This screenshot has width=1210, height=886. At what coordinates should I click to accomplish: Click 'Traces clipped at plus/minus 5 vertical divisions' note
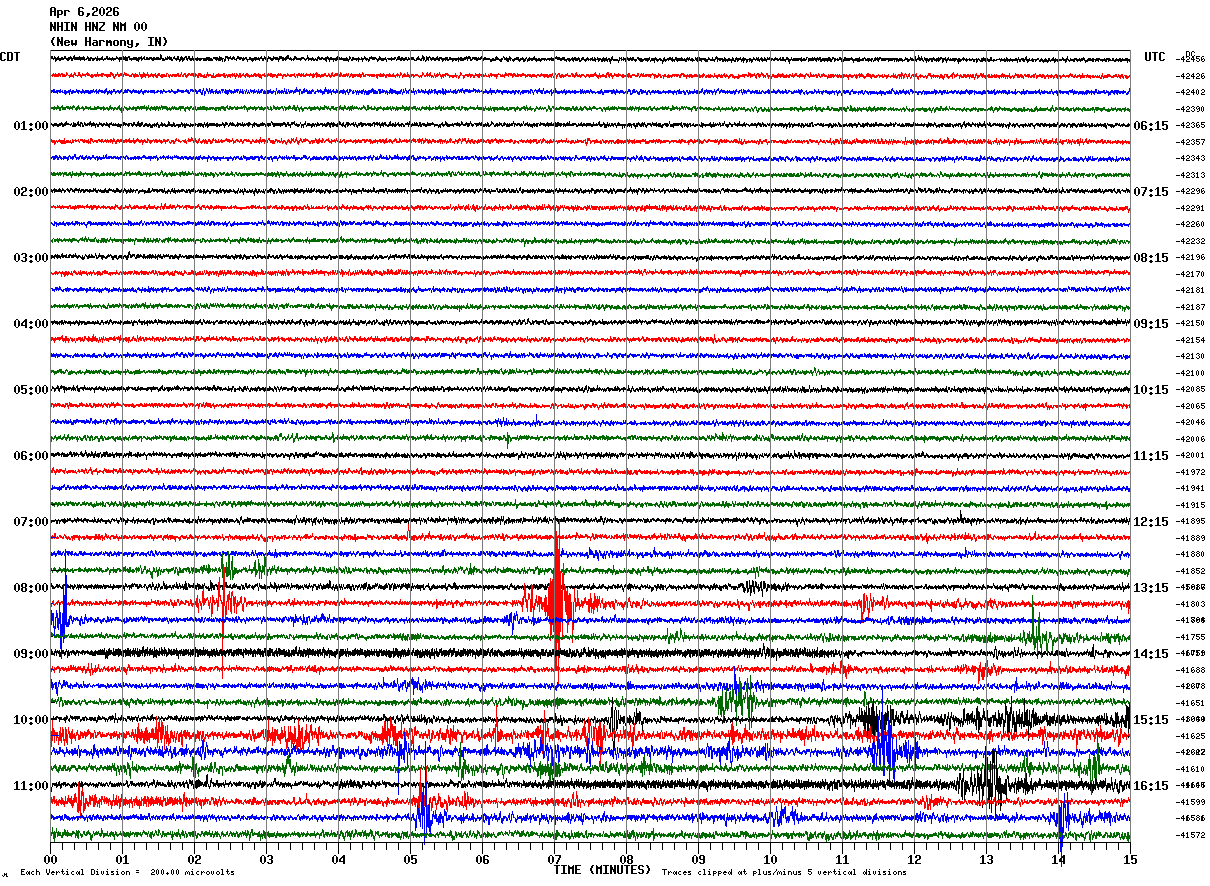click(784, 872)
